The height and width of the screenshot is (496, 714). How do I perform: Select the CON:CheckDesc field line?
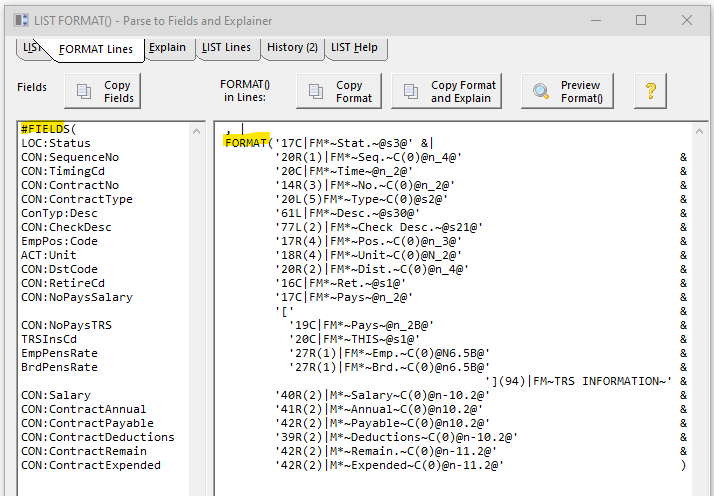click(66, 227)
